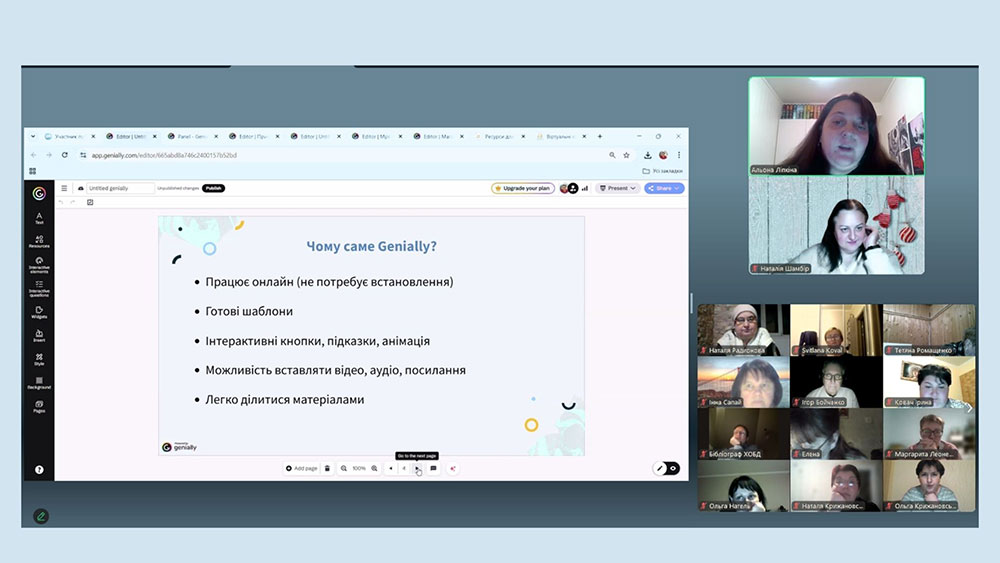1000x563 pixels.
Task: Open the Style panel
Action: tap(39, 359)
